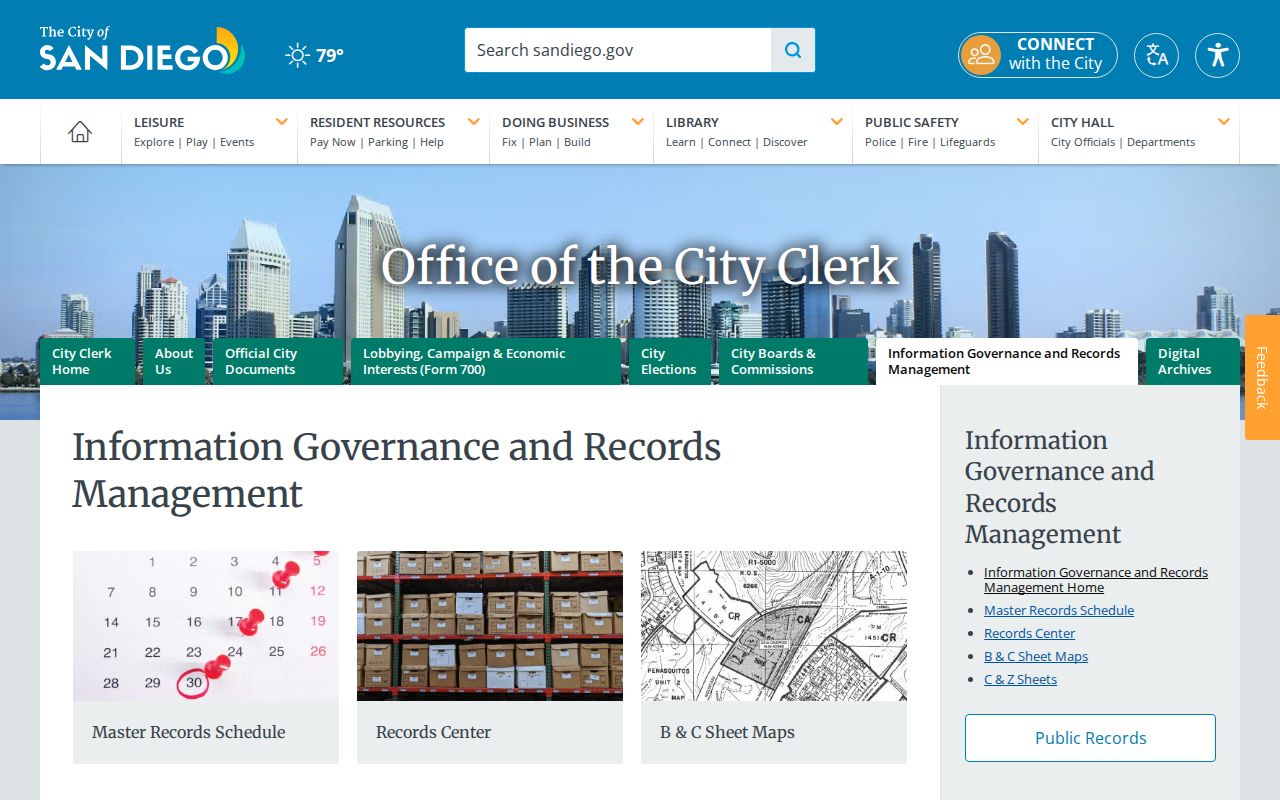The width and height of the screenshot is (1280, 800).
Task: Click the Records Center card title
Action: point(434,732)
